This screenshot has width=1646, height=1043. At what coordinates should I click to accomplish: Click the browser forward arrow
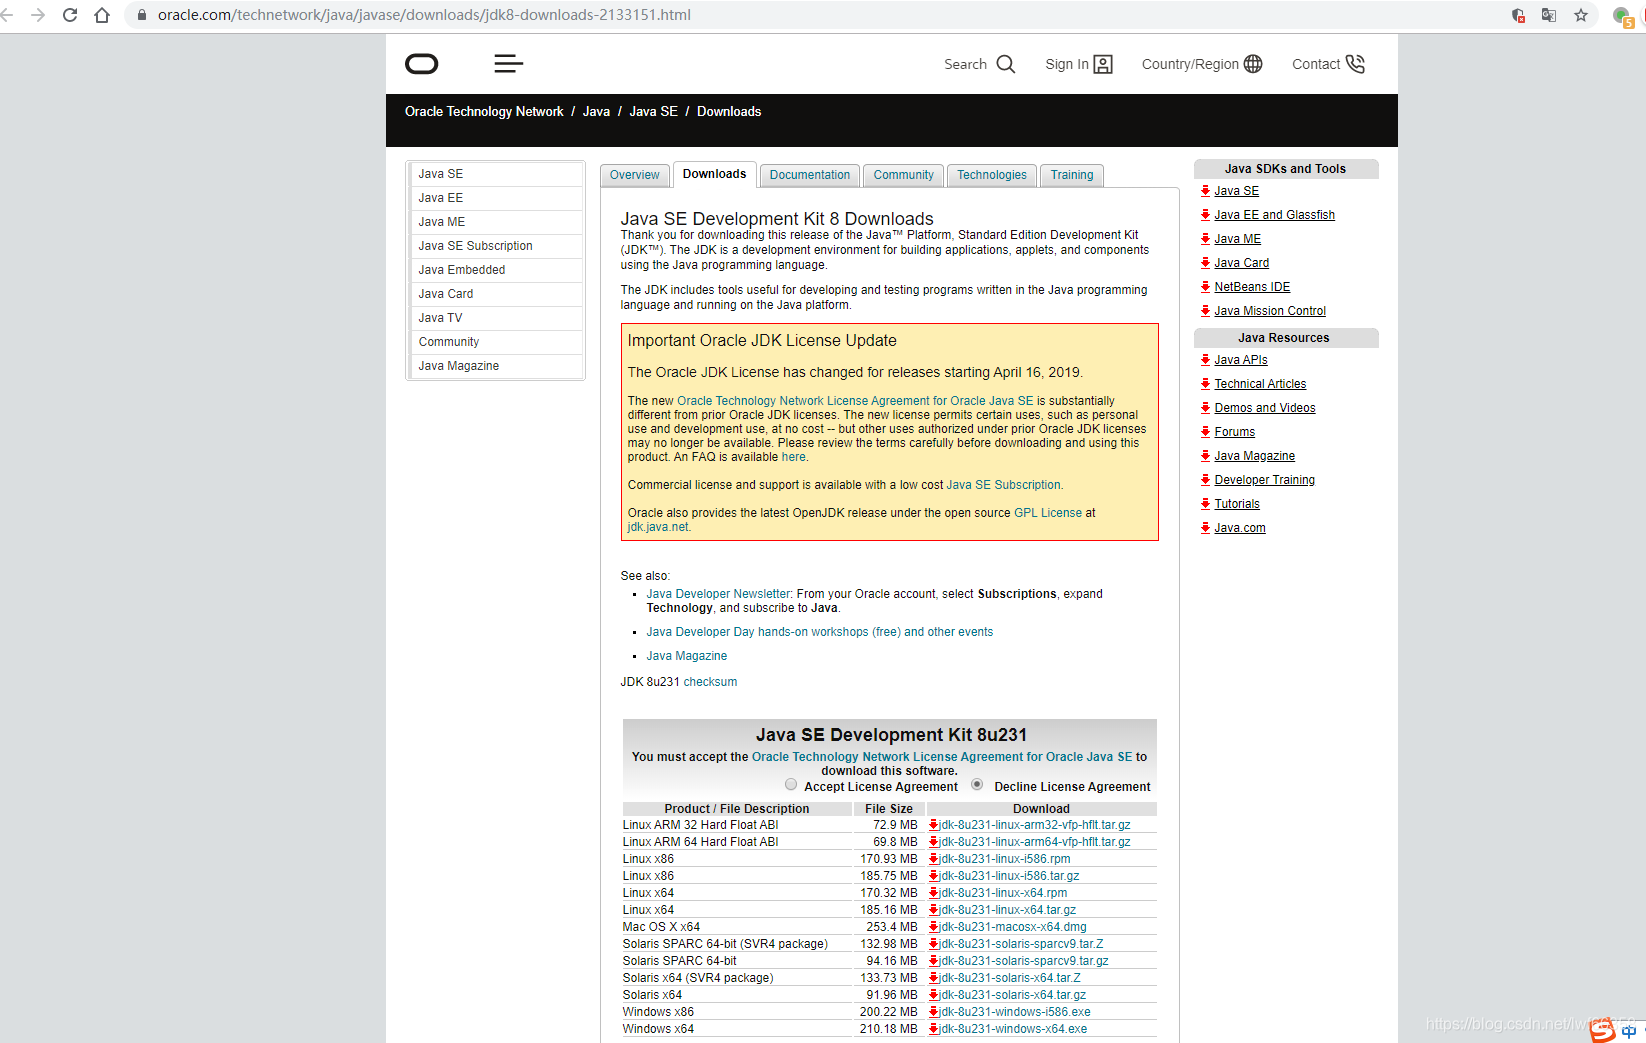pos(38,15)
